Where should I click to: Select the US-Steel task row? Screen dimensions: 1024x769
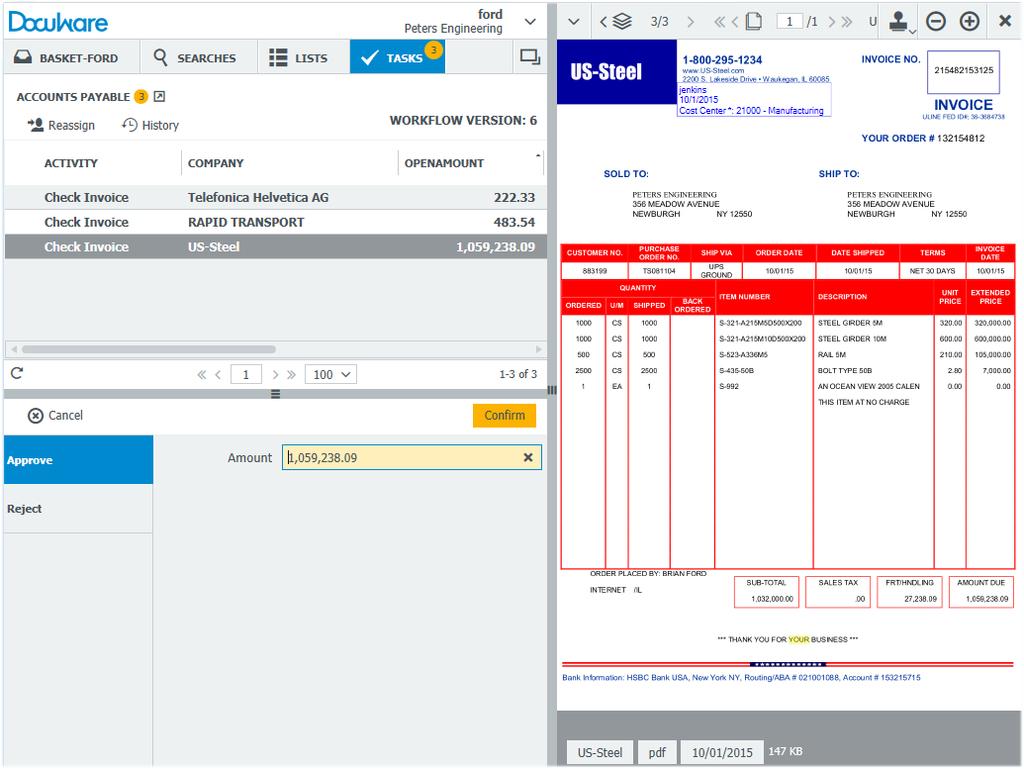click(276, 247)
